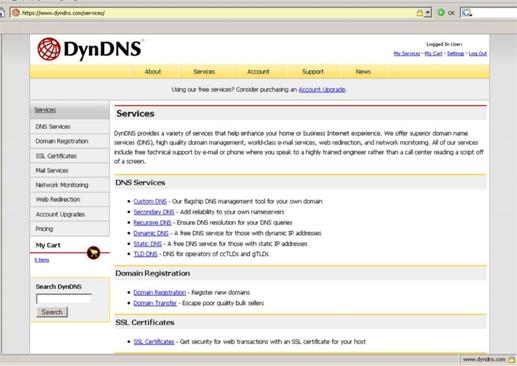This screenshot has width=517, height=366.
Task: Open the Domain Transfer link
Action: pyautogui.click(x=155, y=303)
